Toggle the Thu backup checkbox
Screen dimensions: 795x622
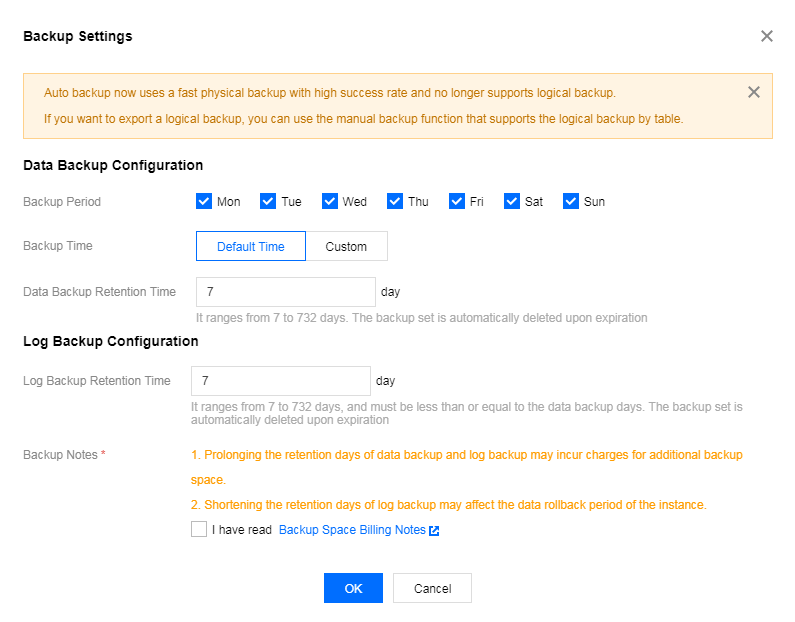(x=394, y=201)
